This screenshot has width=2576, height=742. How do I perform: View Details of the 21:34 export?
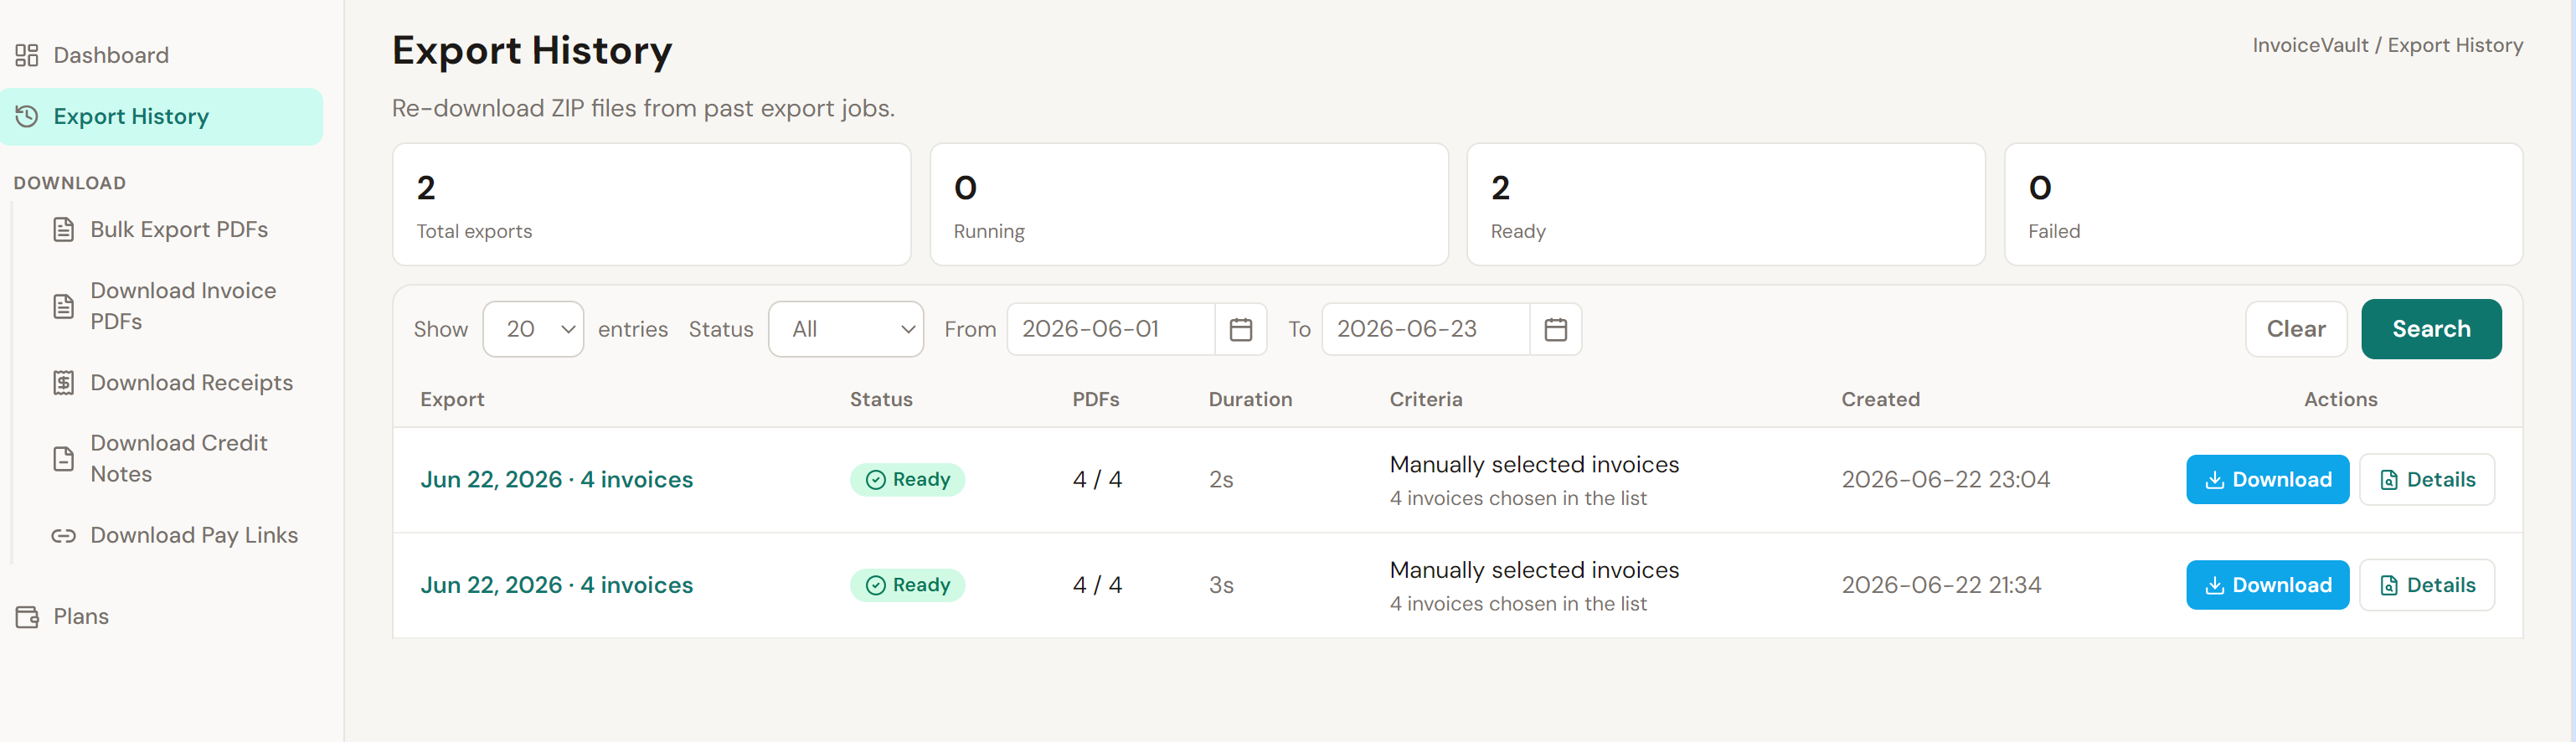[2426, 585]
